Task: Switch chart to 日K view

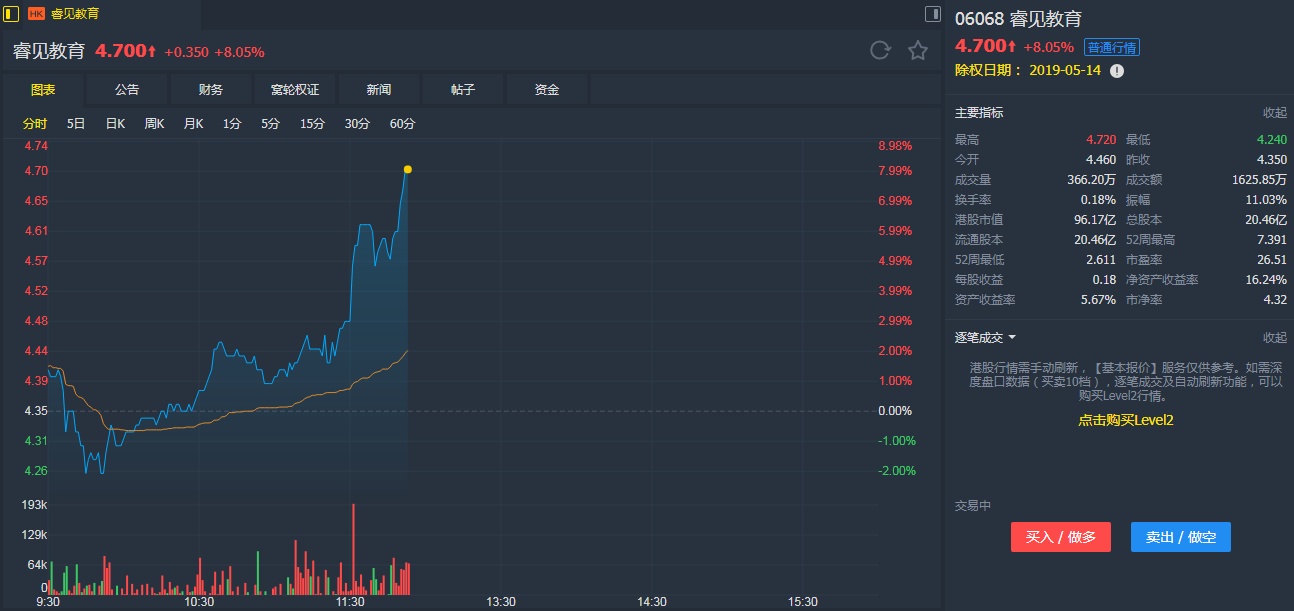Action: [115, 124]
